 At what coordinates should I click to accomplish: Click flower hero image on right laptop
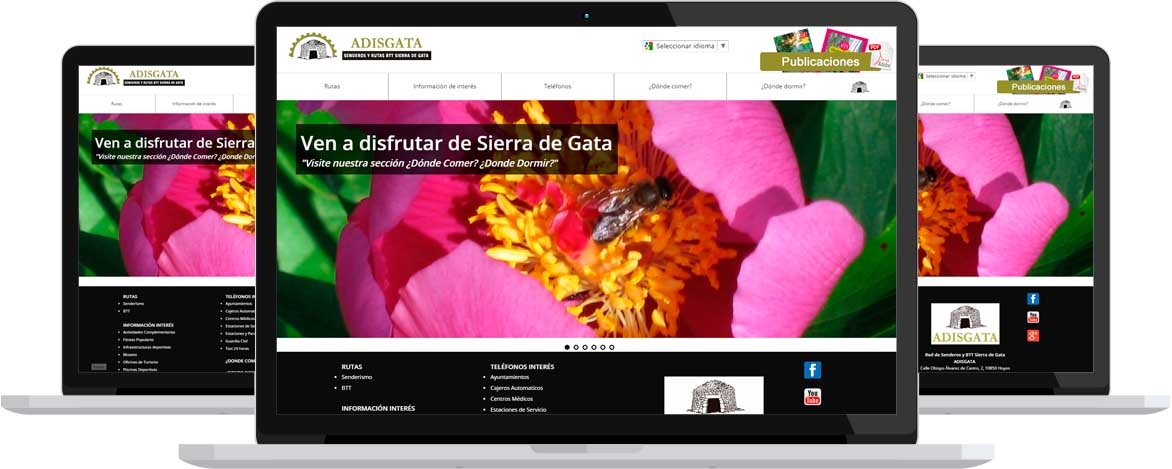[x=1006, y=194]
